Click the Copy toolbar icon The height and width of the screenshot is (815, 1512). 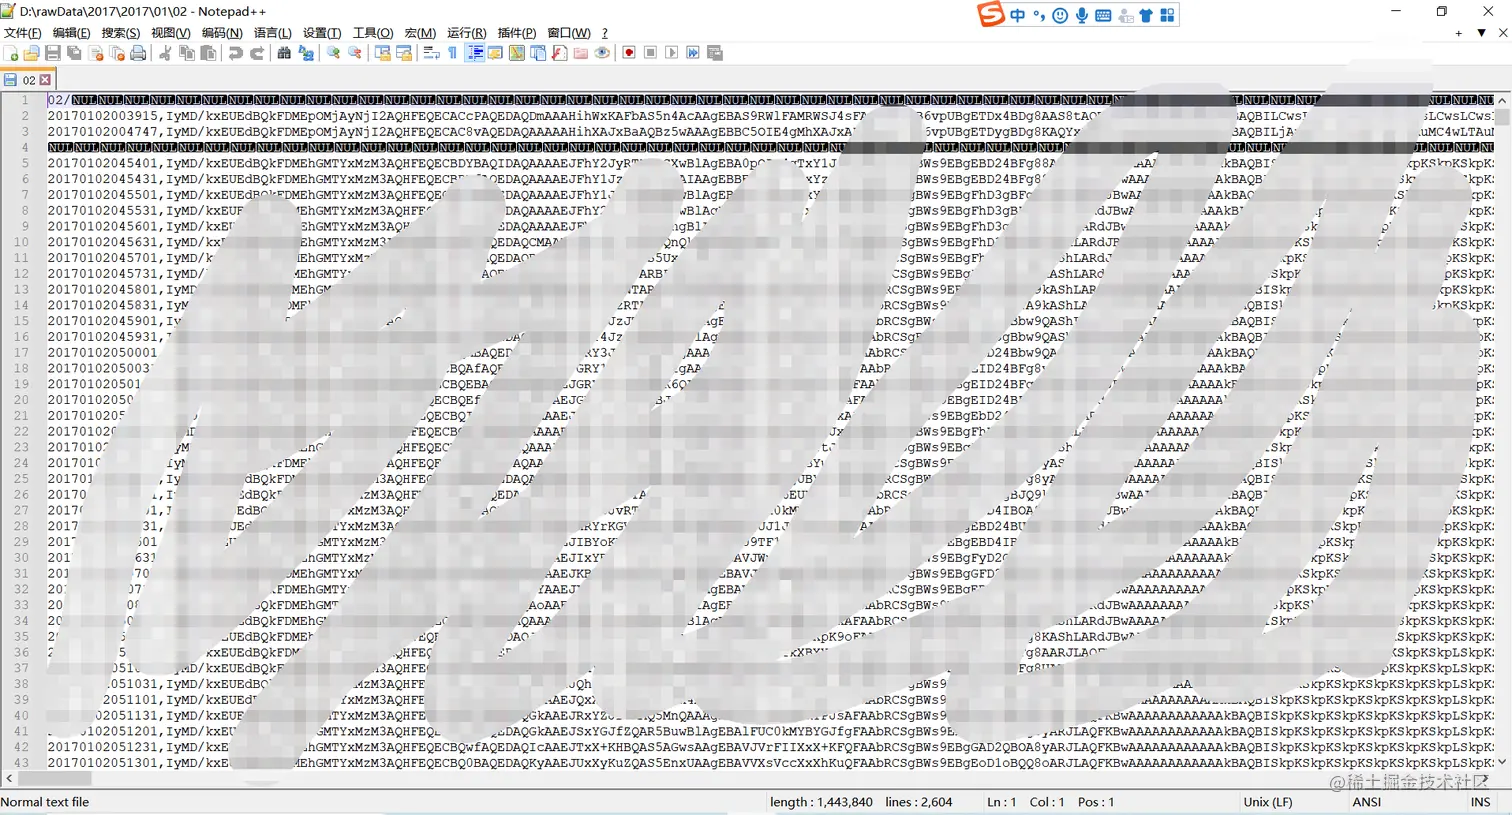pyautogui.click(x=187, y=53)
